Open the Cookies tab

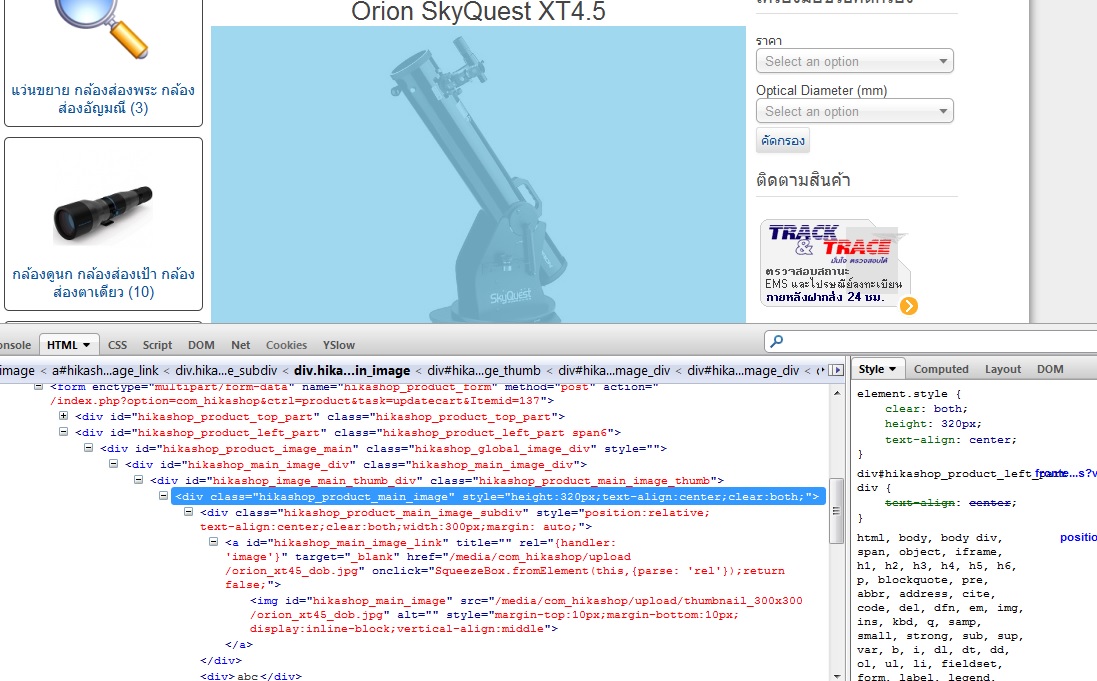[286, 345]
